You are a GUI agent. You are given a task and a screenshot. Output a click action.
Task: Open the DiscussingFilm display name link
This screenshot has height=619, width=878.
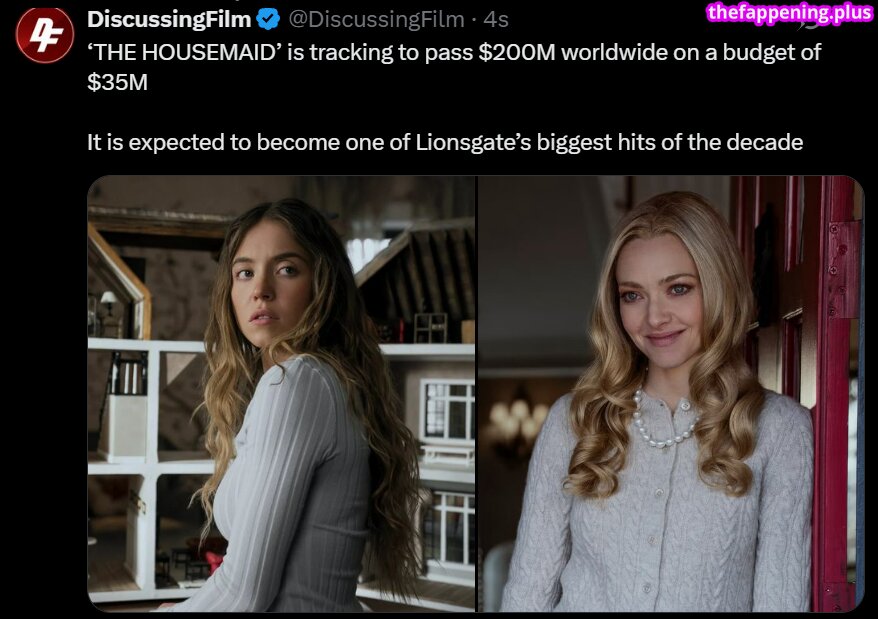point(169,19)
